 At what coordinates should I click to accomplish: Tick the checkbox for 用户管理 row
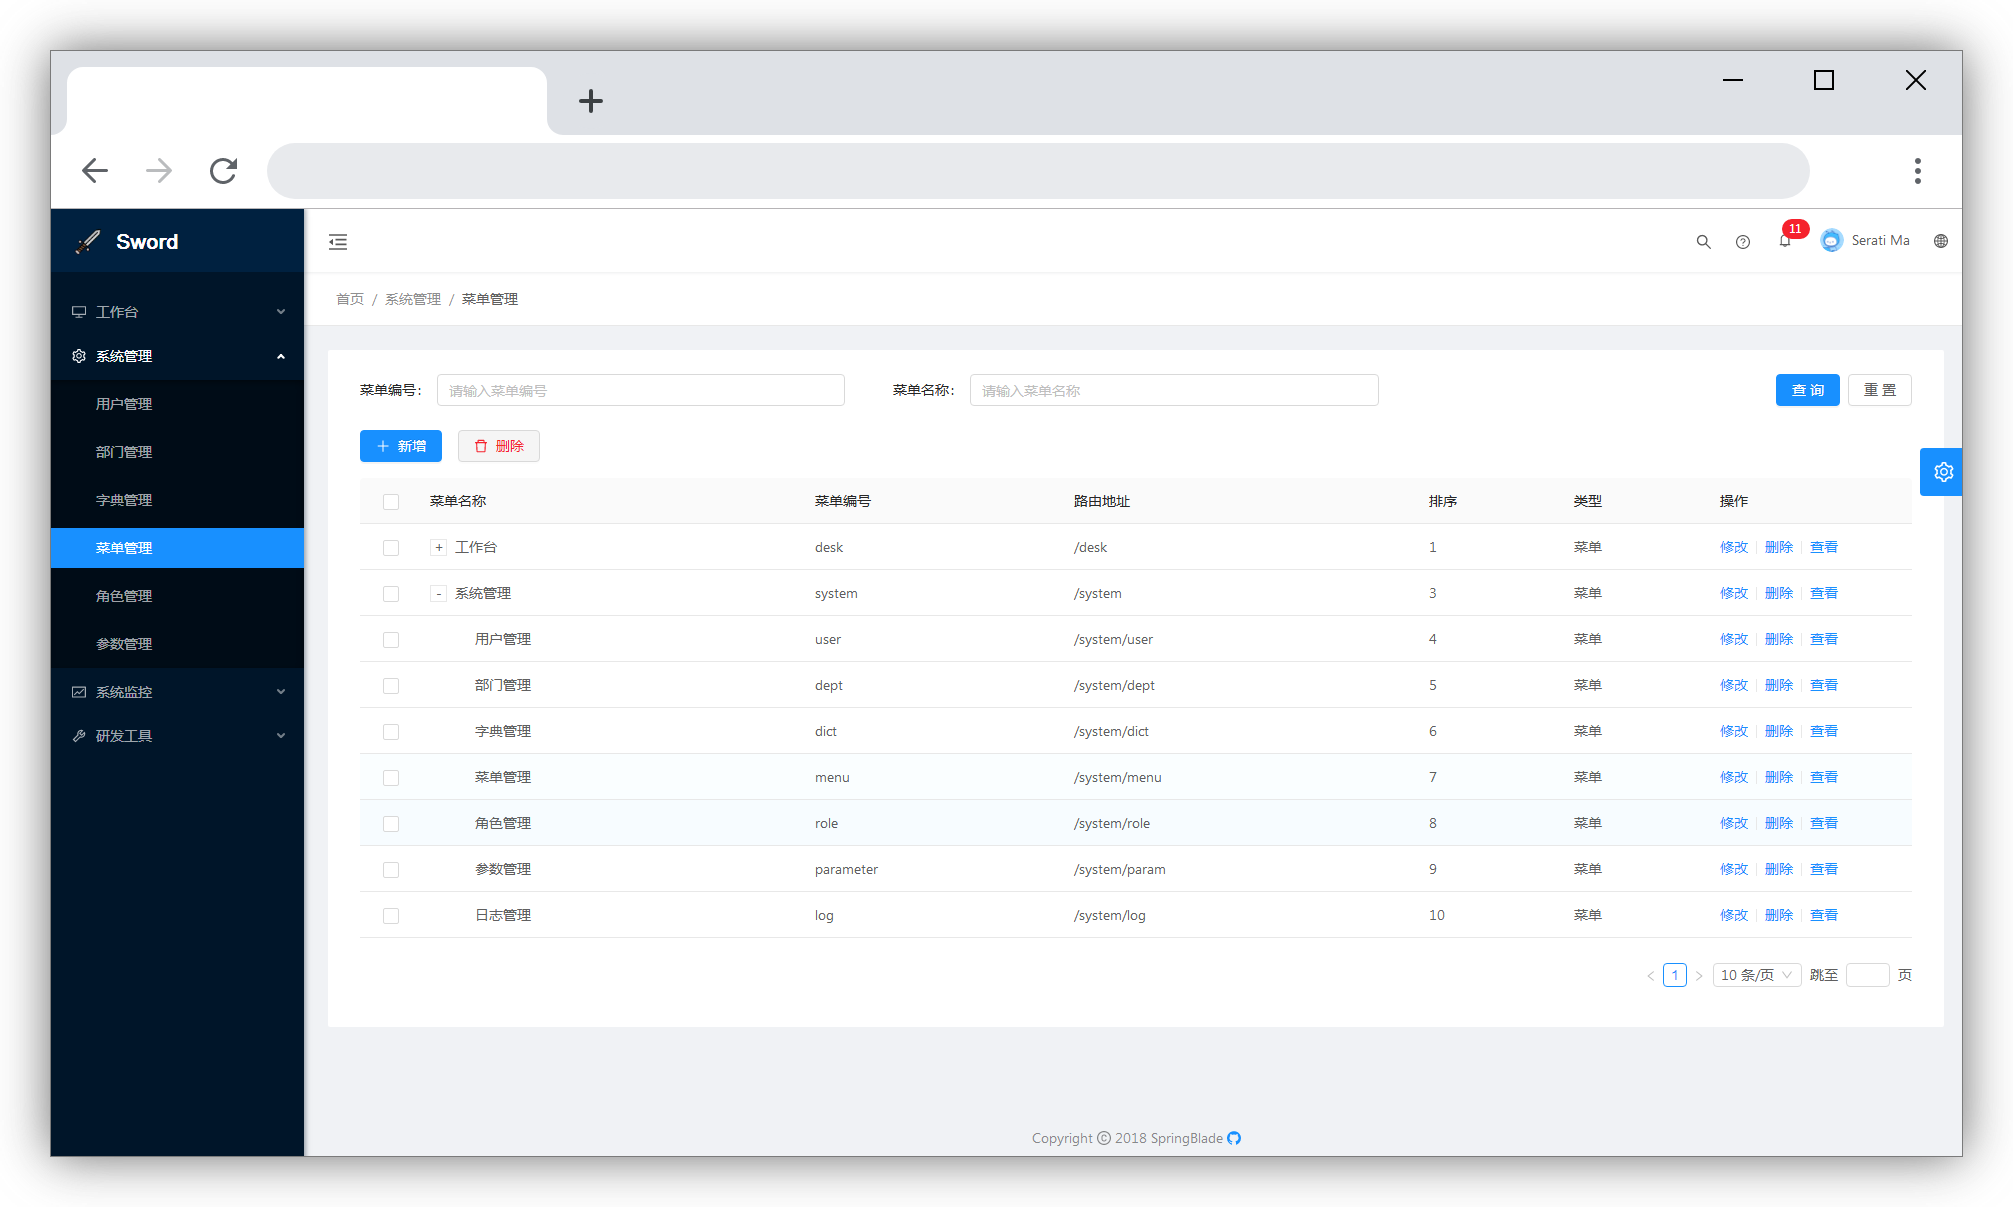391,640
